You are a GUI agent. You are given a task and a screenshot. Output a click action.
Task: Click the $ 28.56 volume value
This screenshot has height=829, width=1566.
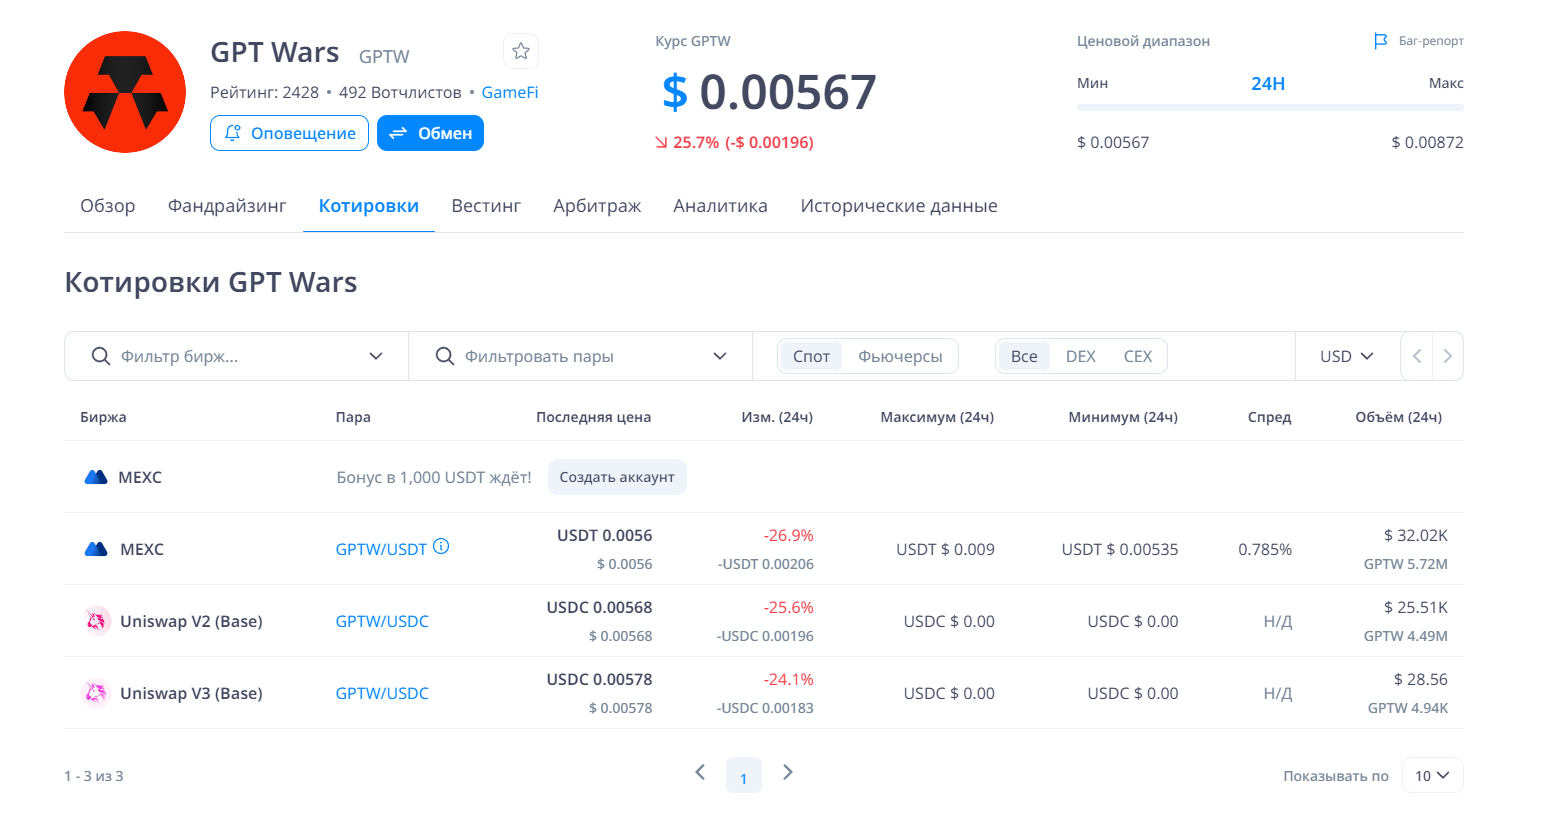[x=1420, y=679]
